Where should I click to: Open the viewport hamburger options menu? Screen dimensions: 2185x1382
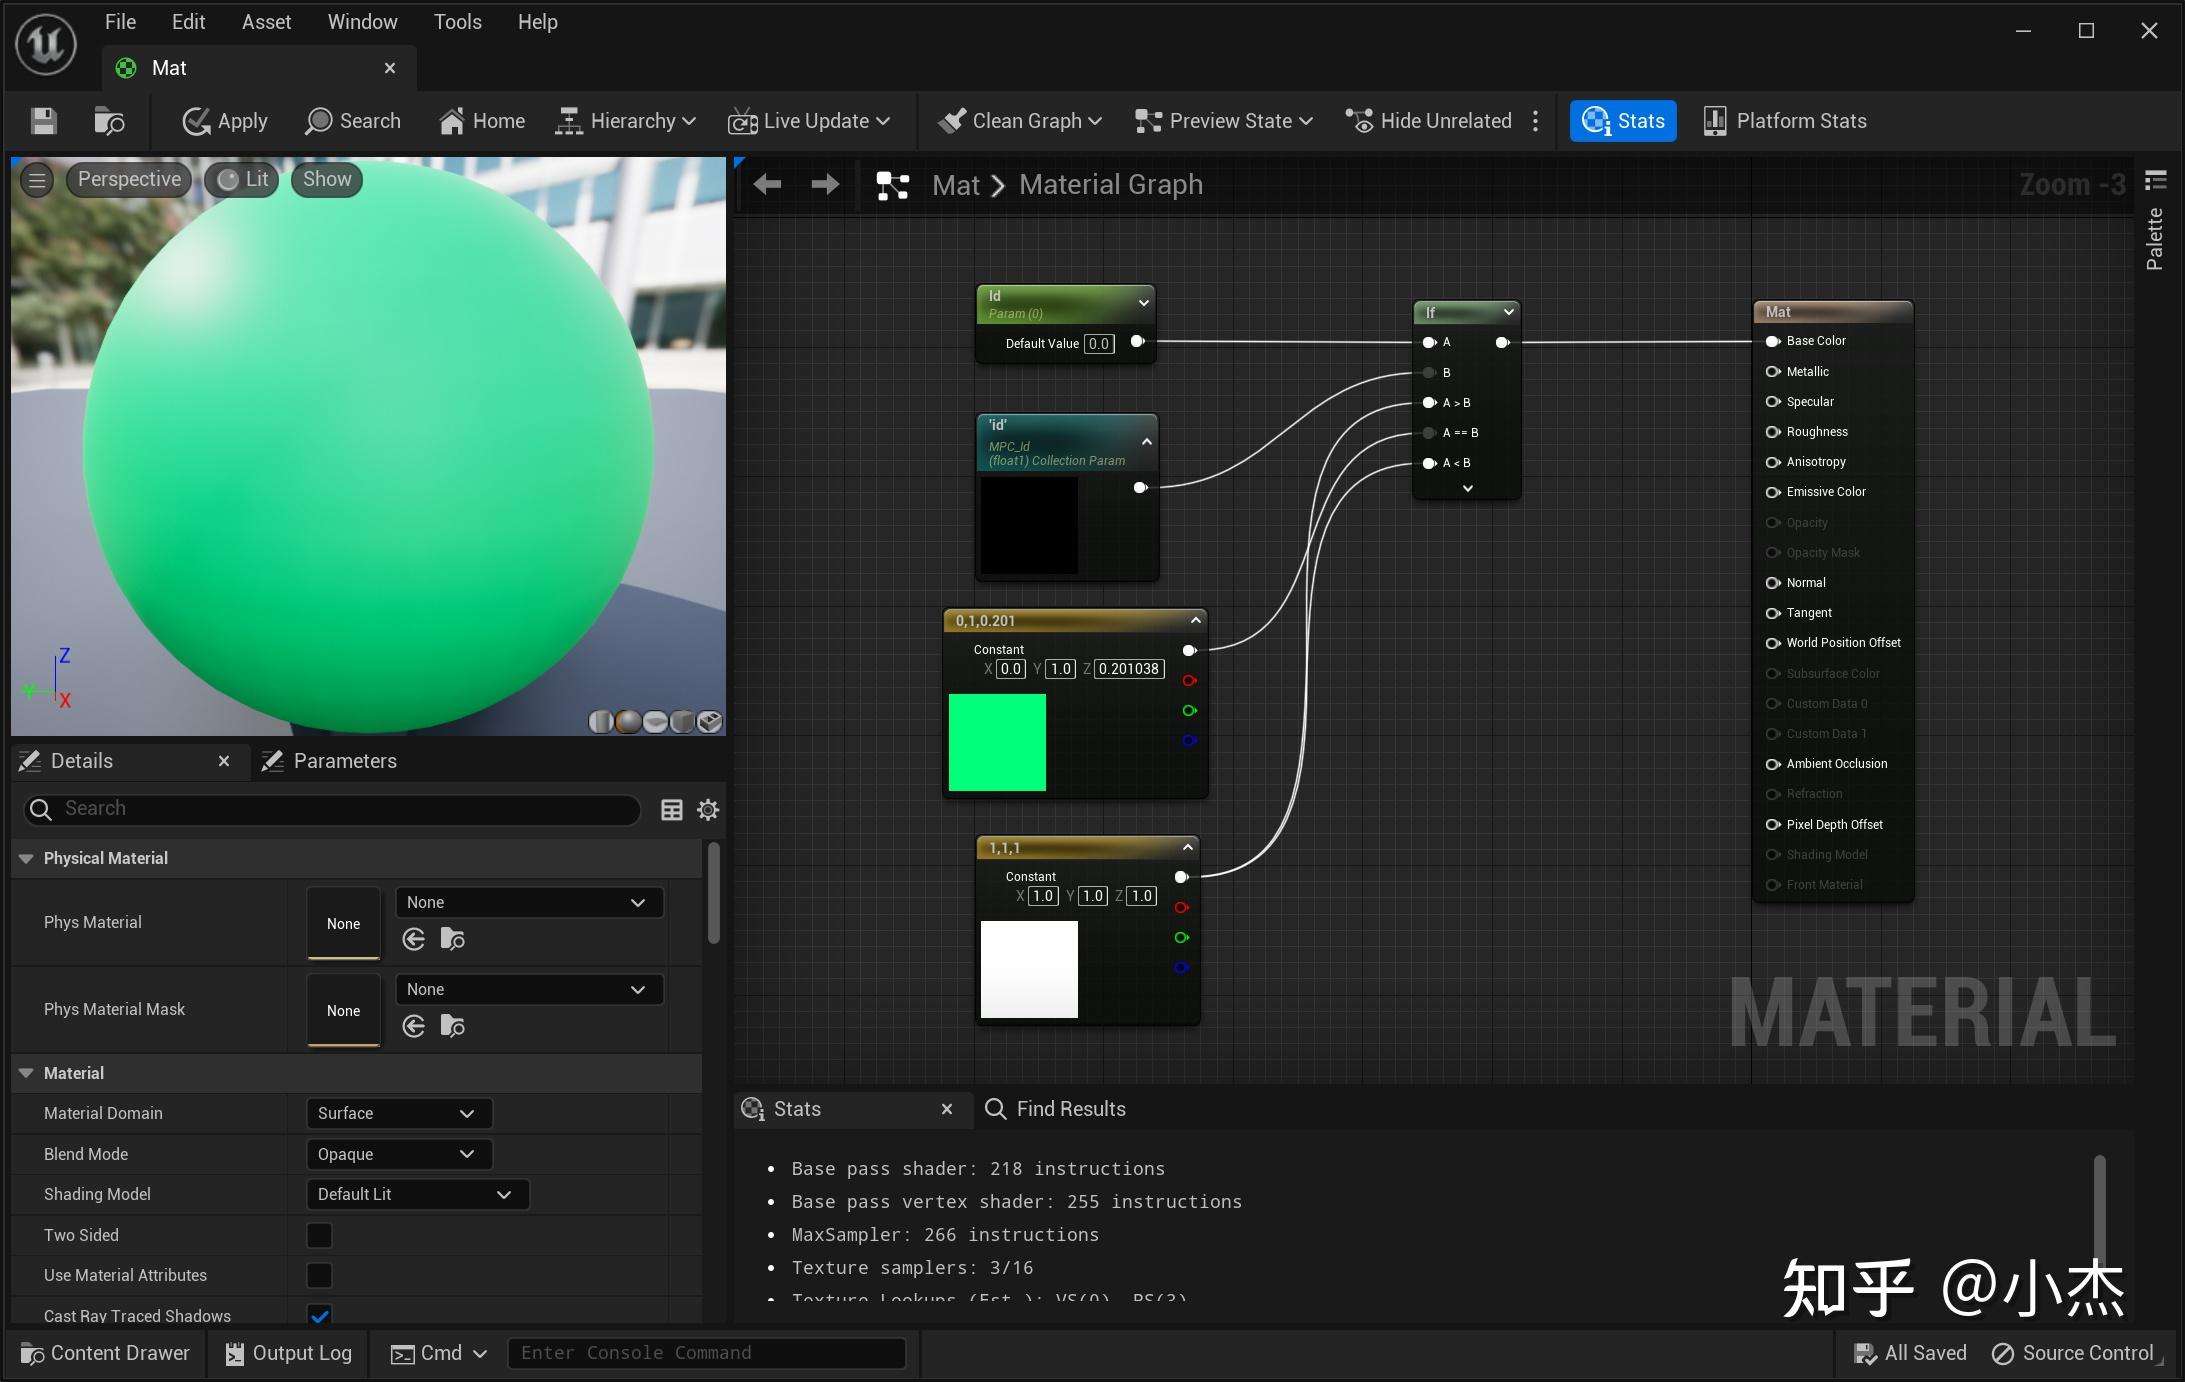coord(37,180)
